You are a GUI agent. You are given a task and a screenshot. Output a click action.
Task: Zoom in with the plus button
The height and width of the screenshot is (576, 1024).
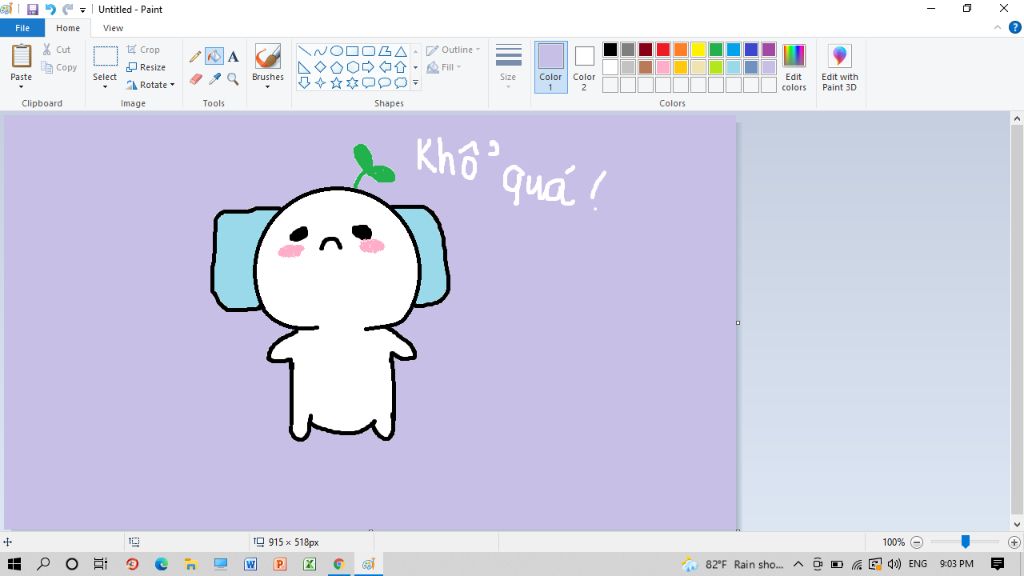(x=1014, y=542)
